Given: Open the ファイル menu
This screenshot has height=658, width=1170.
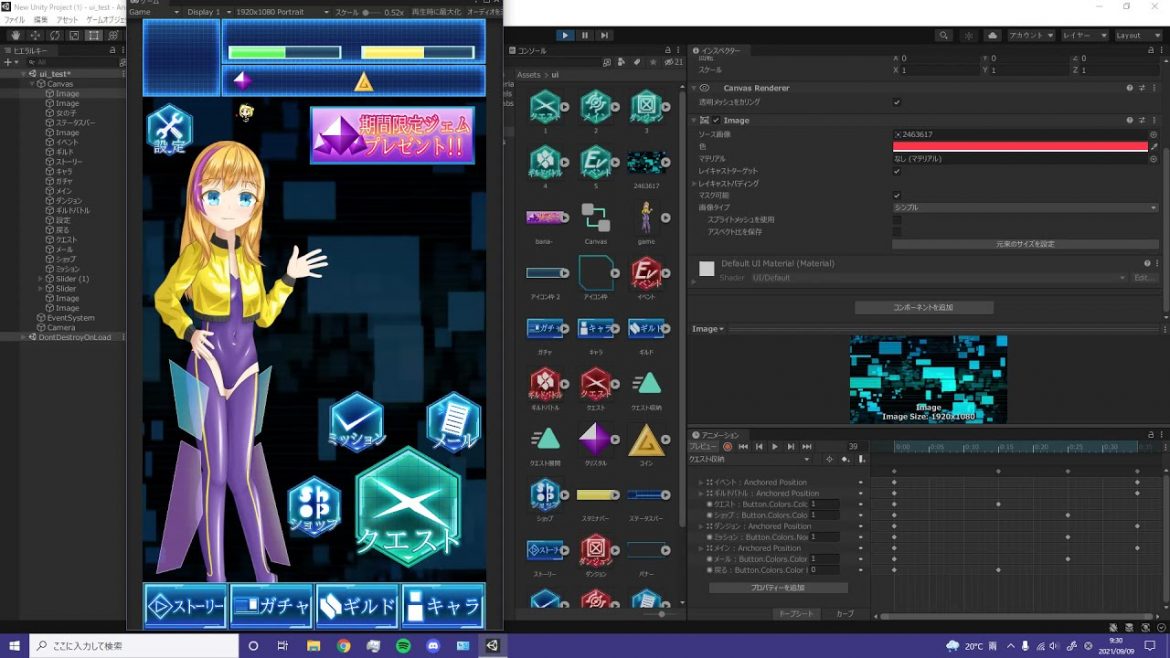Looking at the screenshot, I should [15, 20].
